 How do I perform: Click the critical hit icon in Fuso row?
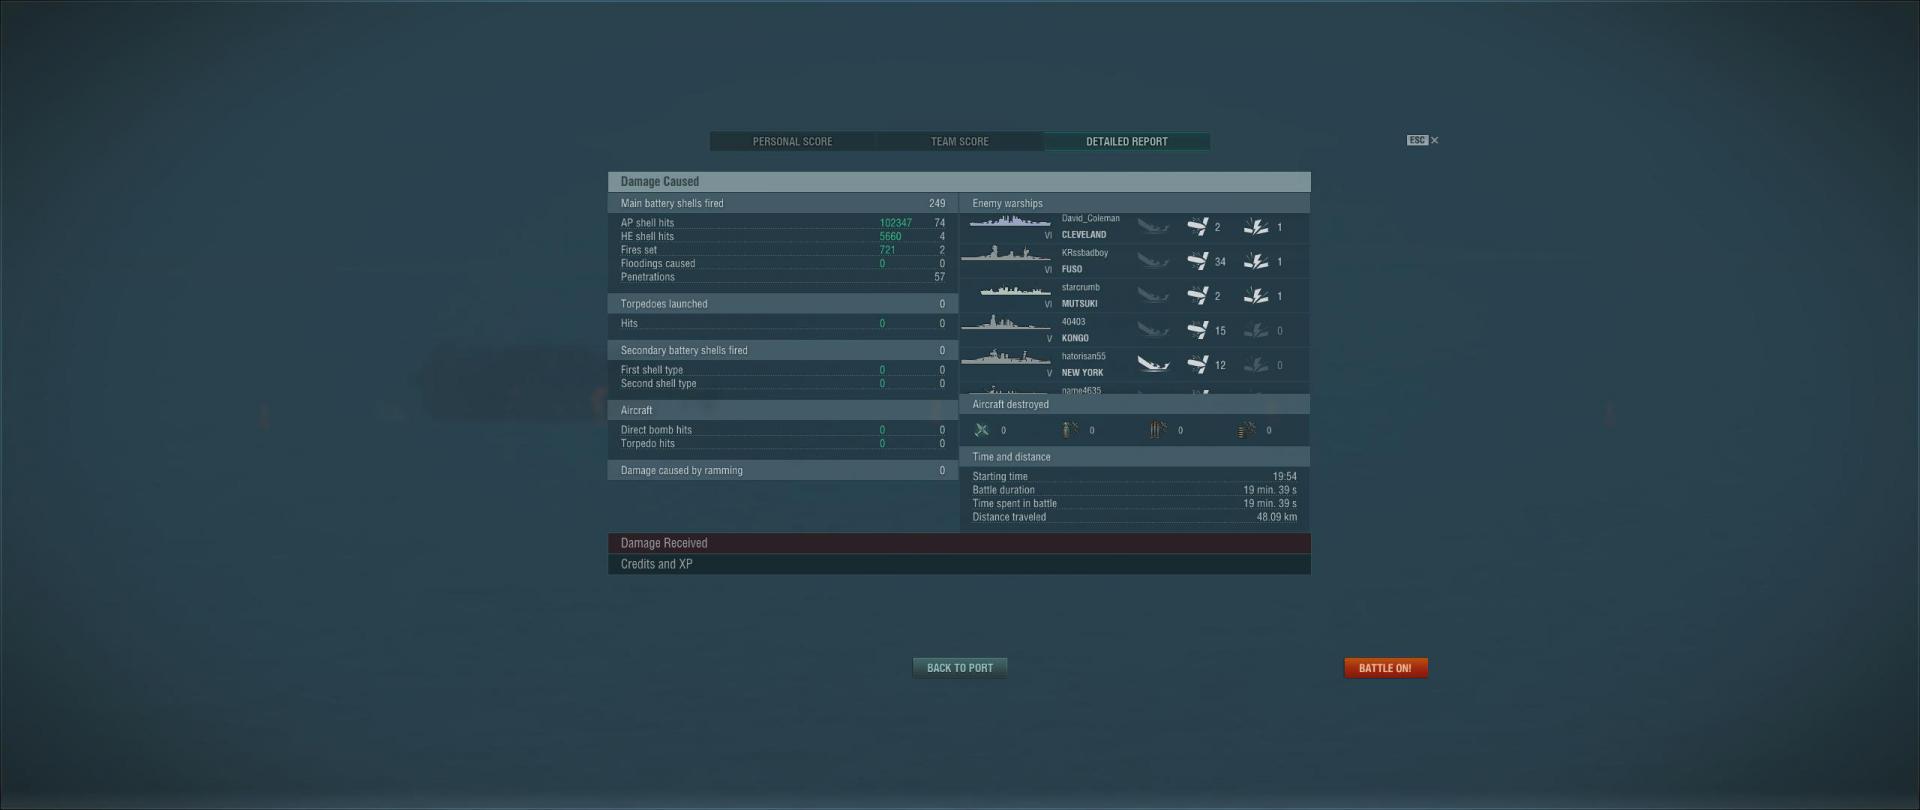click(x=1256, y=261)
